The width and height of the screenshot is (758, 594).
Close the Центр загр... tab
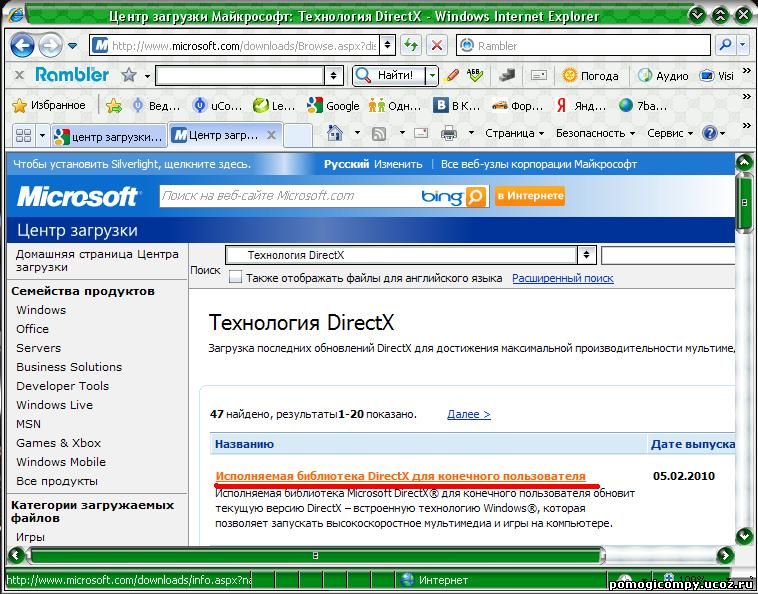(272, 135)
